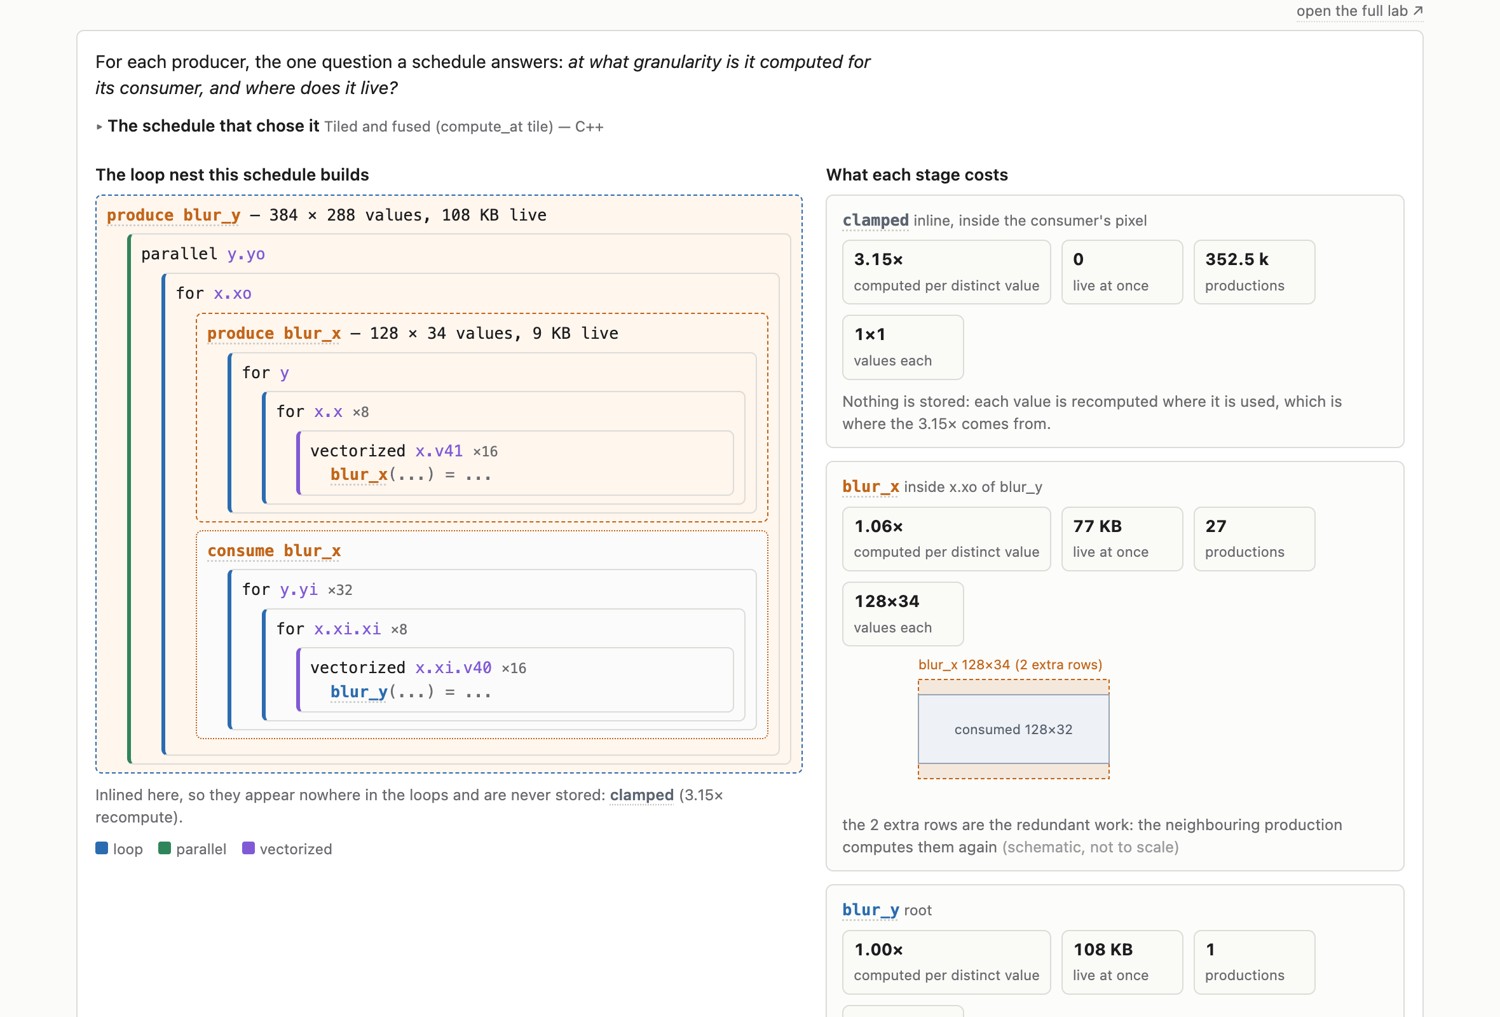Click 'vectorized x.v41 ×16' line

click(404, 451)
